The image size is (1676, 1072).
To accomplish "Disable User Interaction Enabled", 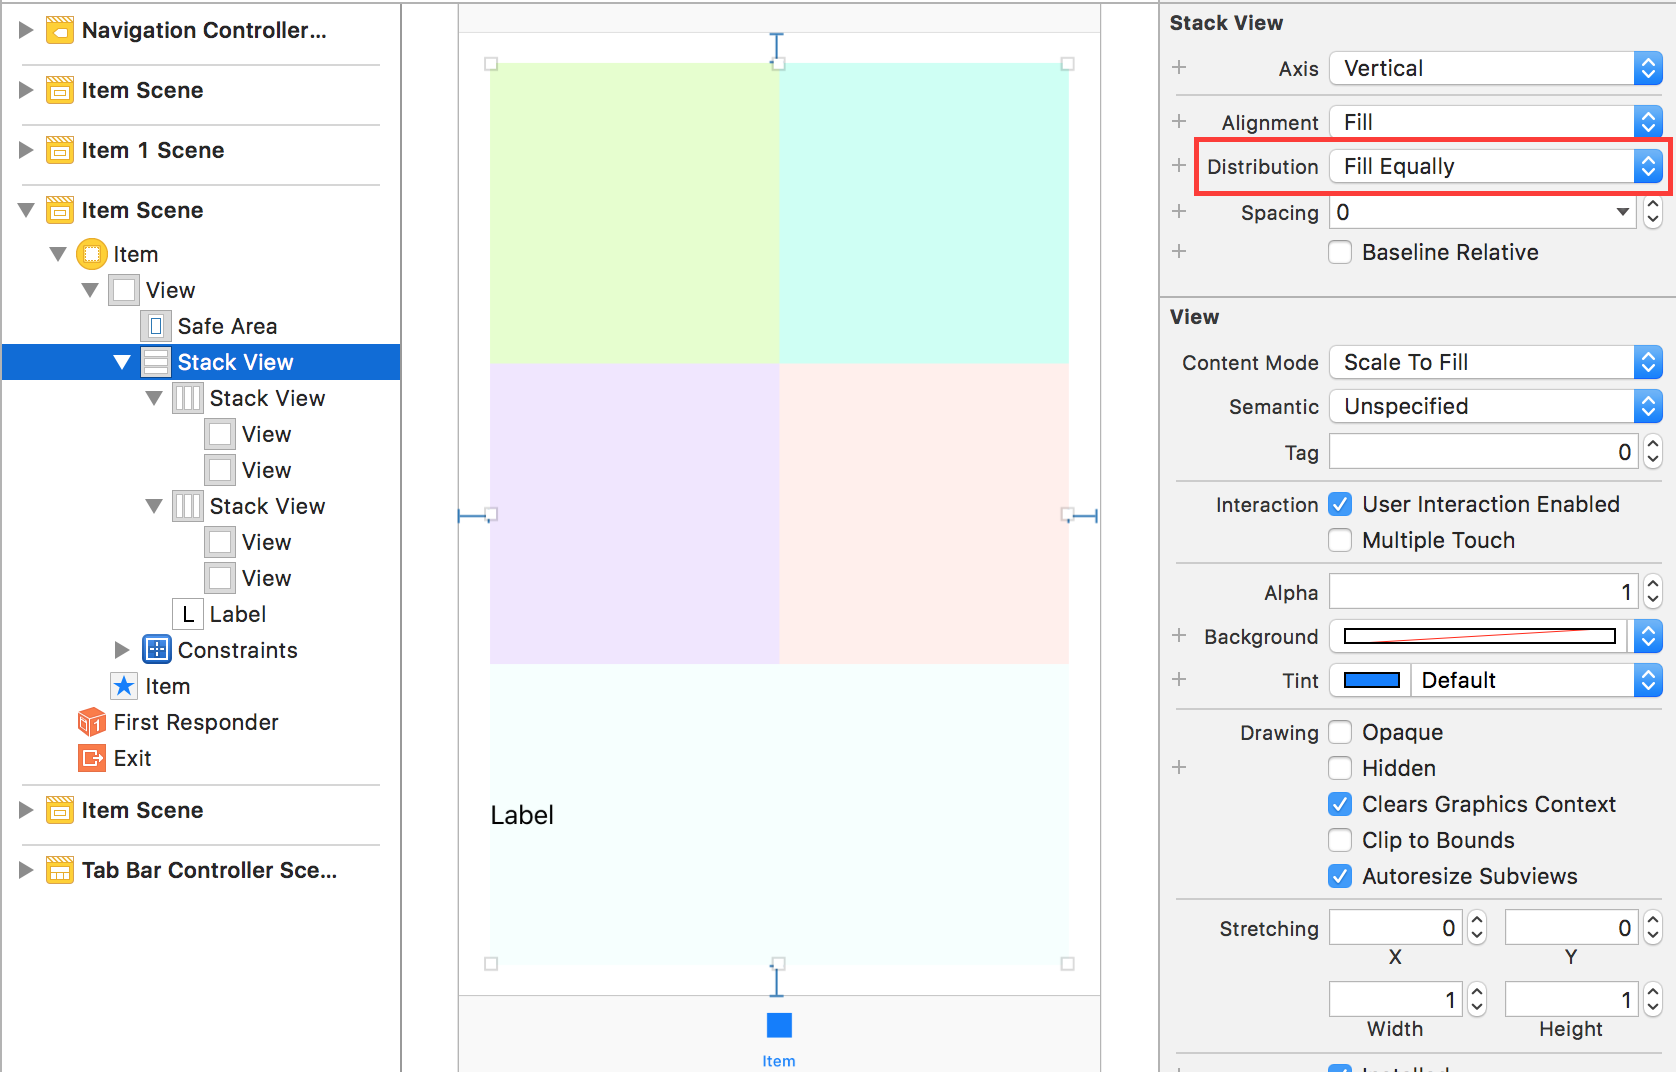I will 1340,504.
